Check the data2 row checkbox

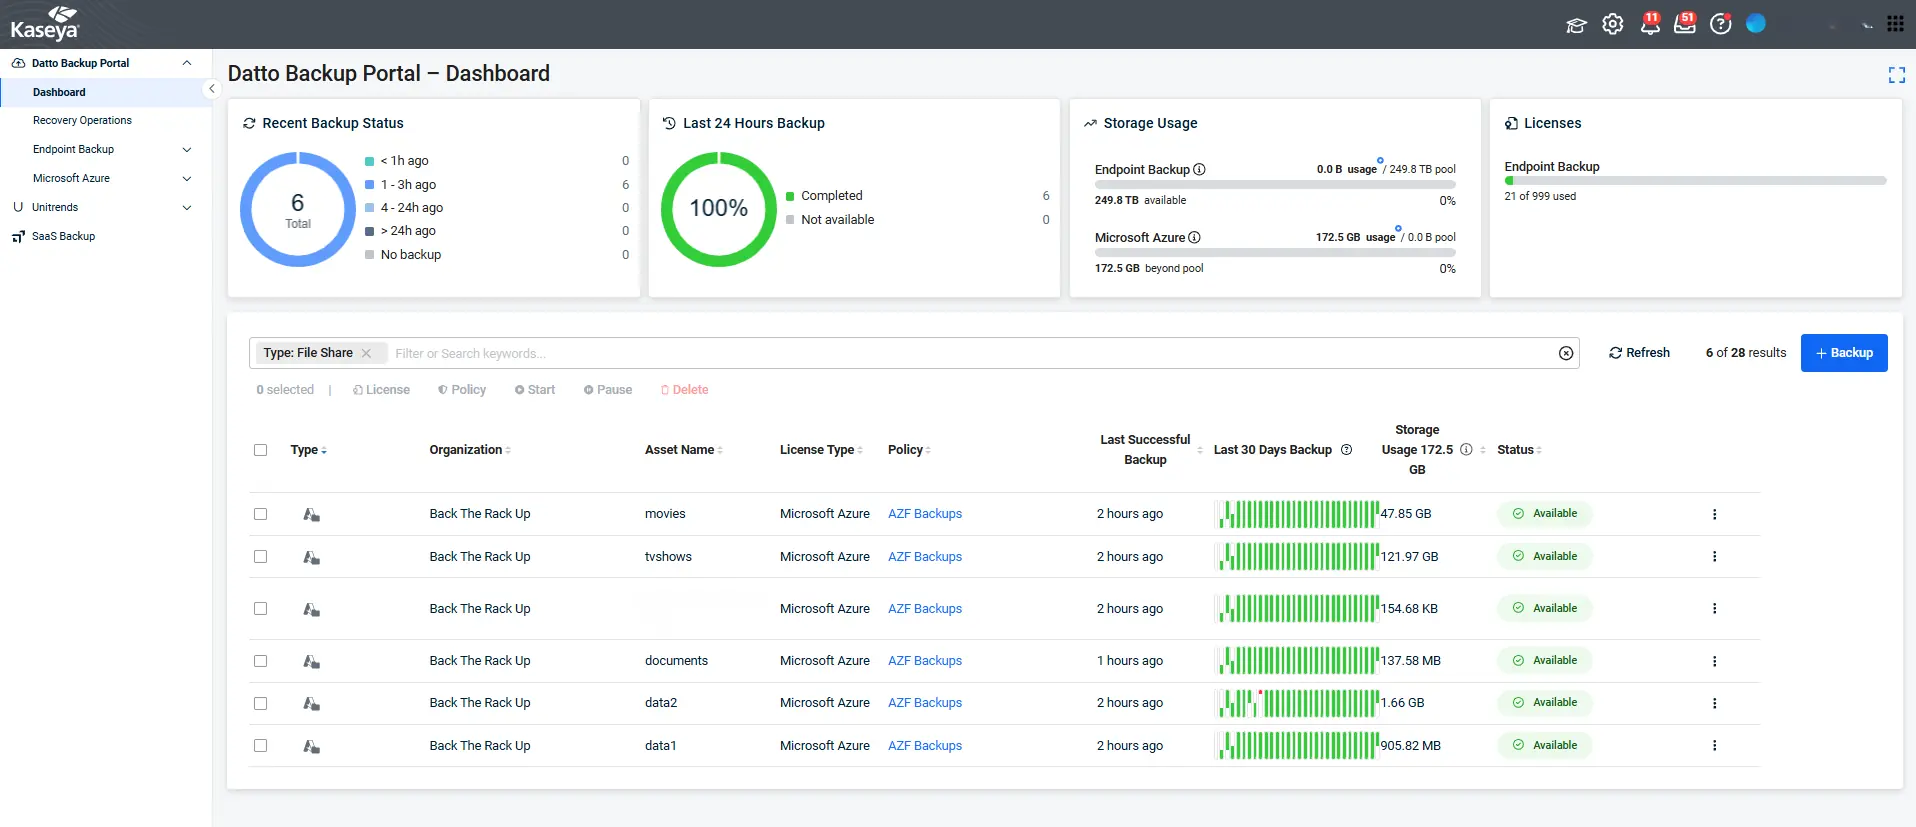(x=261, y=703)
